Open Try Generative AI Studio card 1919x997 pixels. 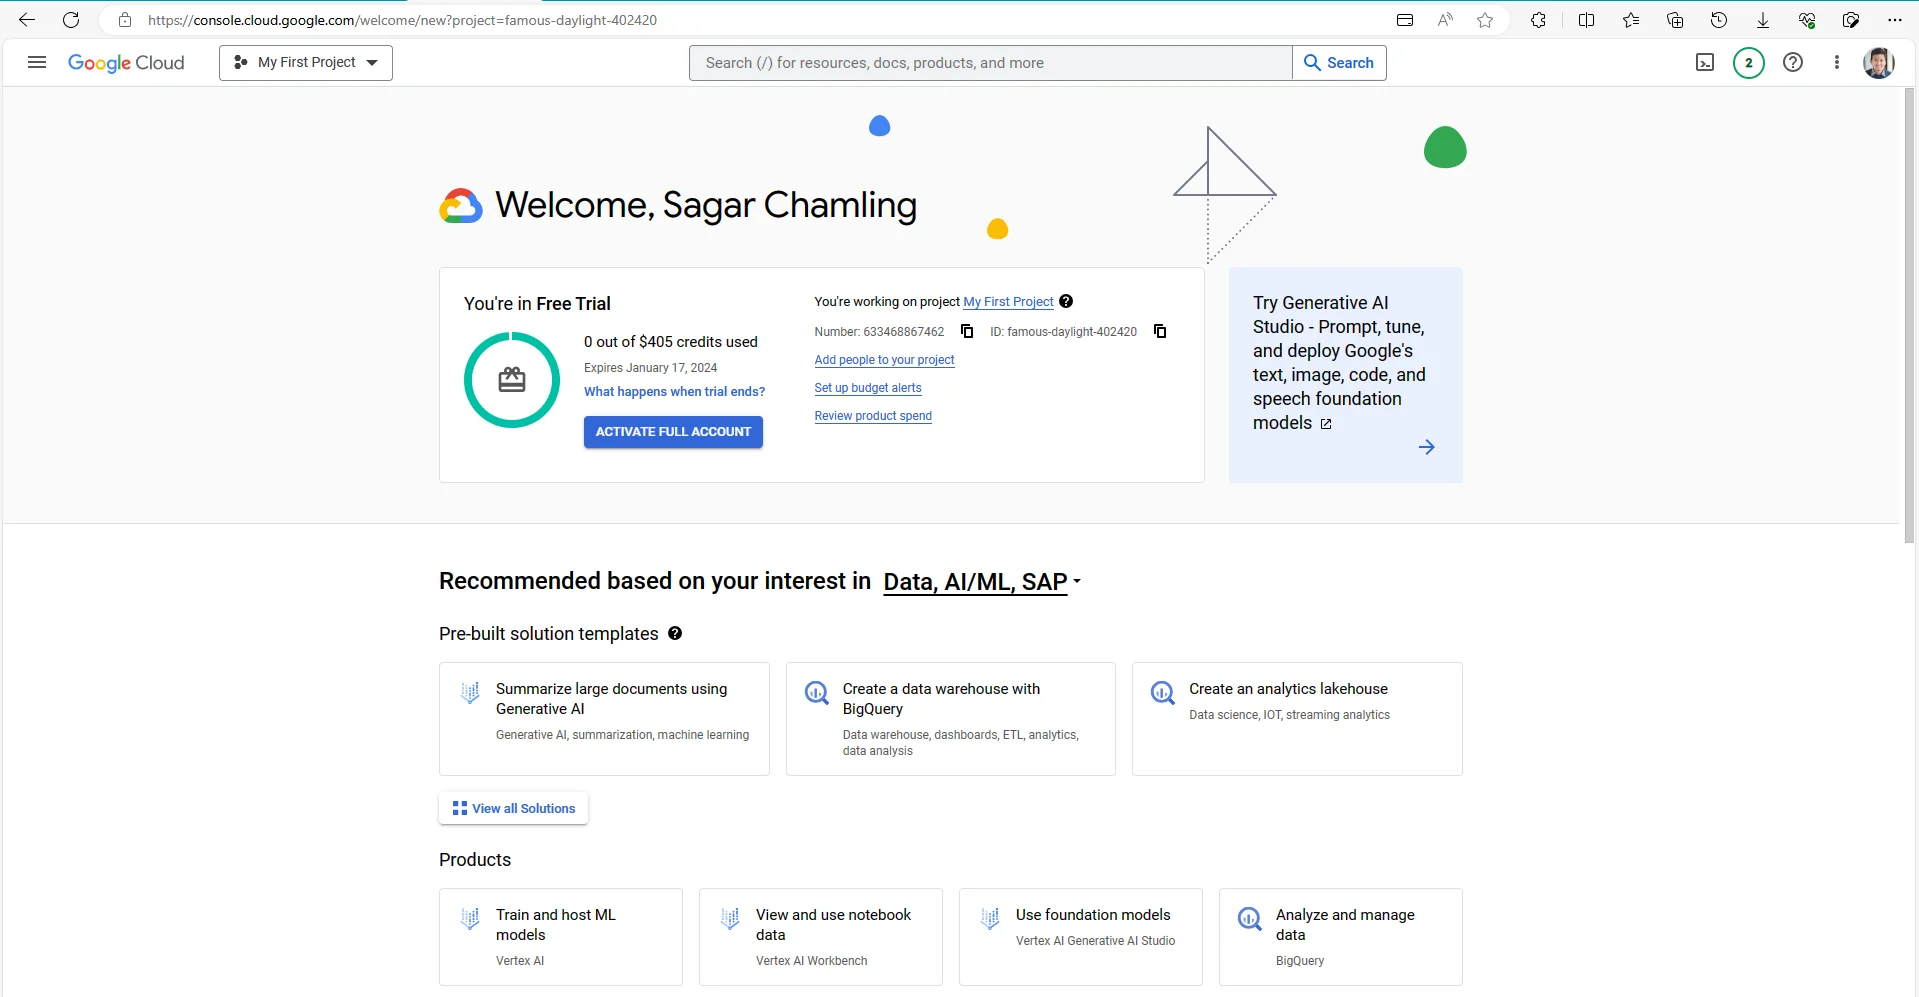[x=1346, y=375]
